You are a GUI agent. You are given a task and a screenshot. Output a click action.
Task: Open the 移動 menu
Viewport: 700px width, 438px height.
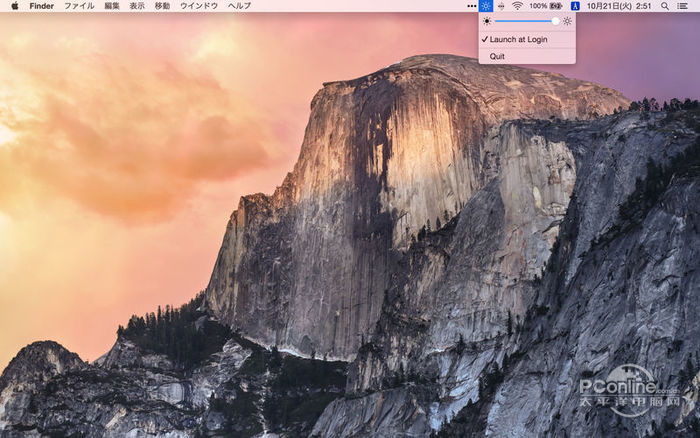pos(162,6)
